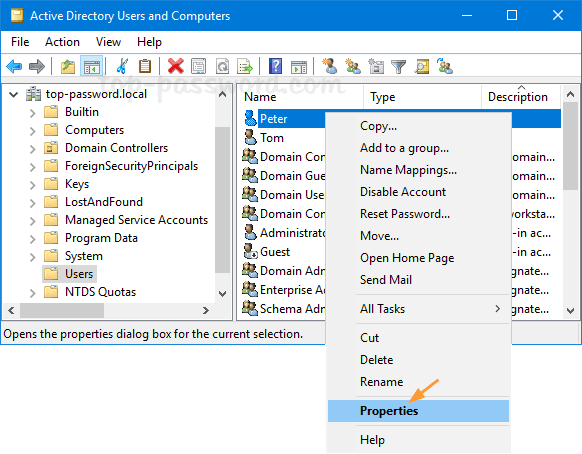
Task: Choose Name Mappings... from context menu
Action: 418,170
